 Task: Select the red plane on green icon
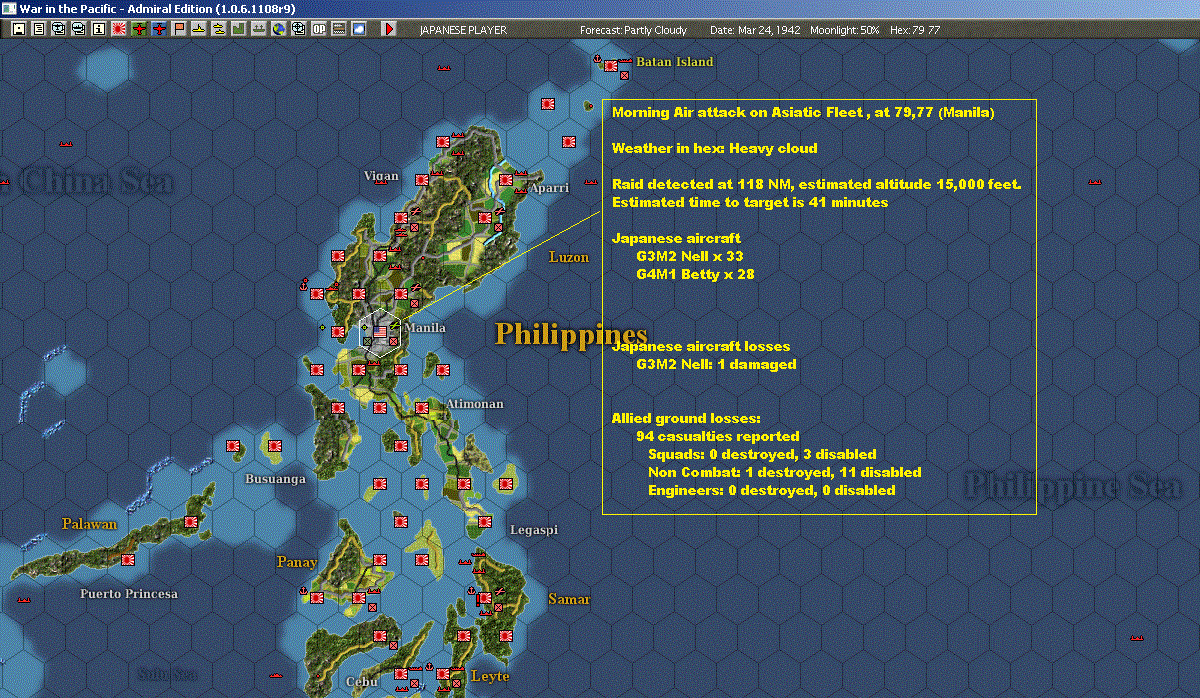(139, 30)
